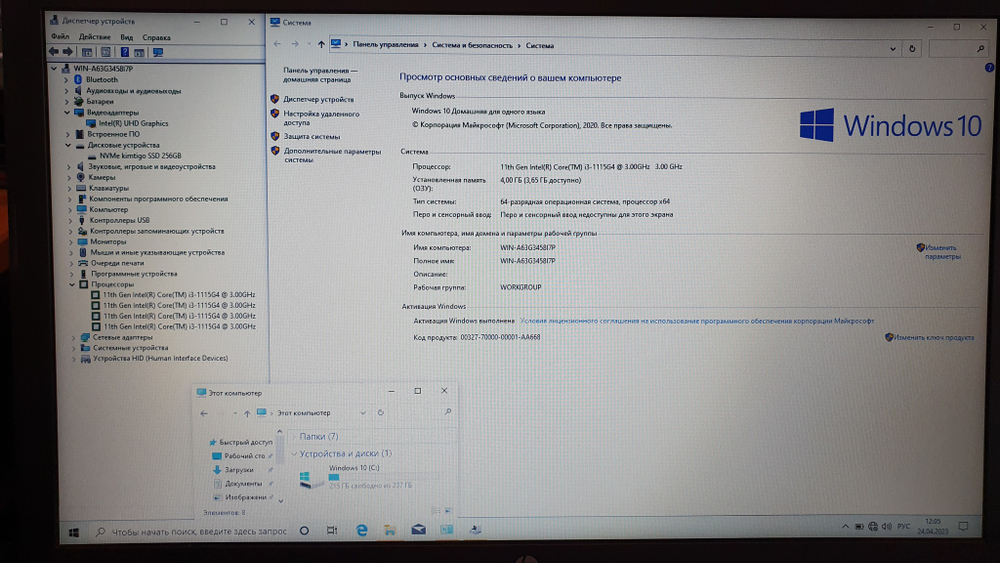Click the battery icon in system tray
Screen dimensions: 1000x563
[x=859, y=527]
